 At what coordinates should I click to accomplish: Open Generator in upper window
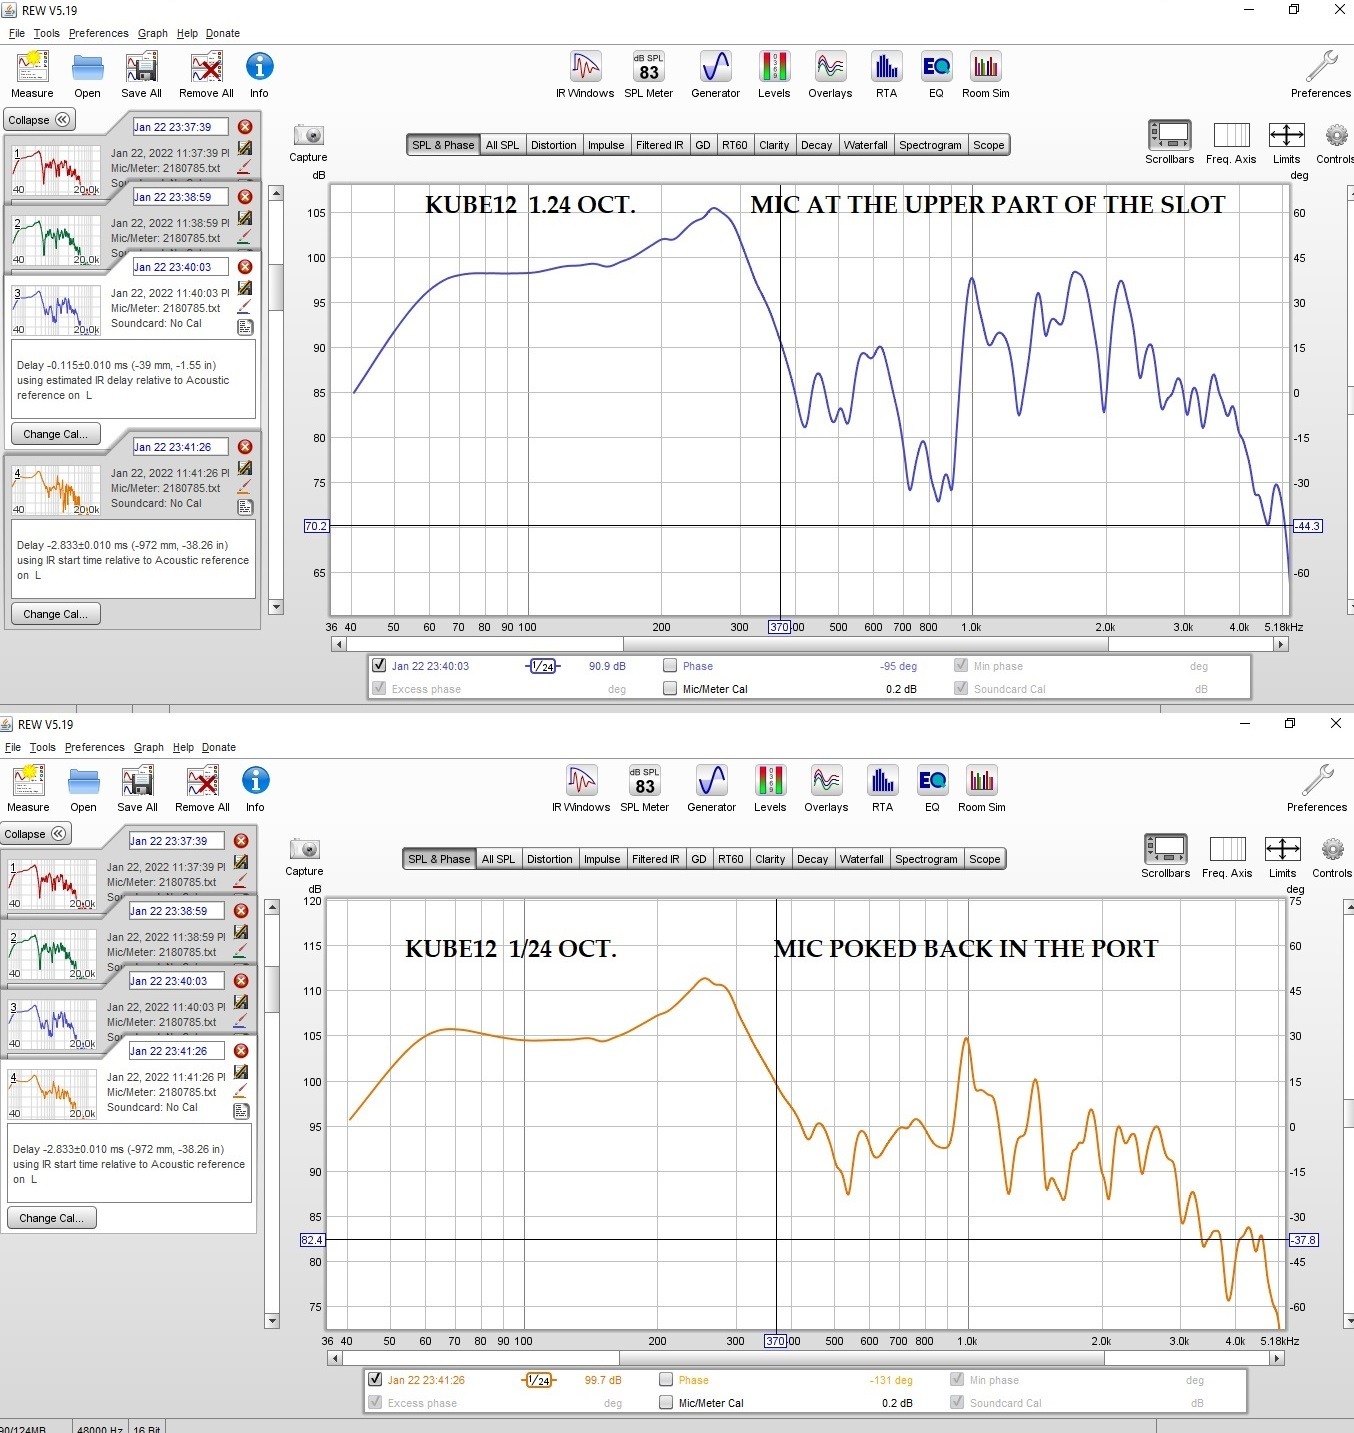click(x=715, y=67)
